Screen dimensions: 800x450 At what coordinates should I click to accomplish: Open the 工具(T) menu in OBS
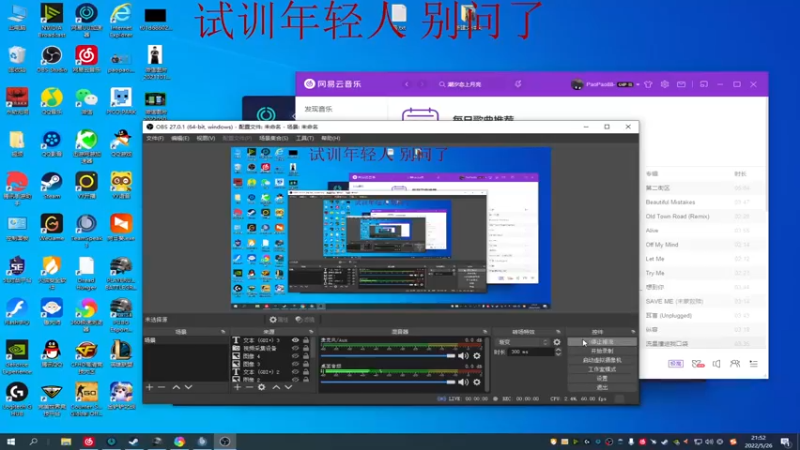click(x=305, y=138)
